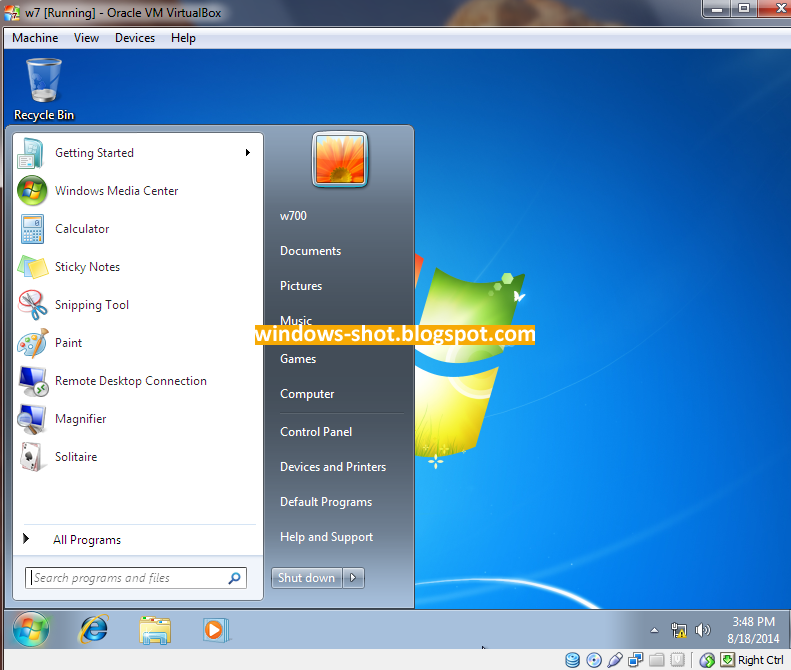The image size is (791, 670).
Task: Open the Shut down options arrow
Action: pyautogui.click(x=353, y=578)
